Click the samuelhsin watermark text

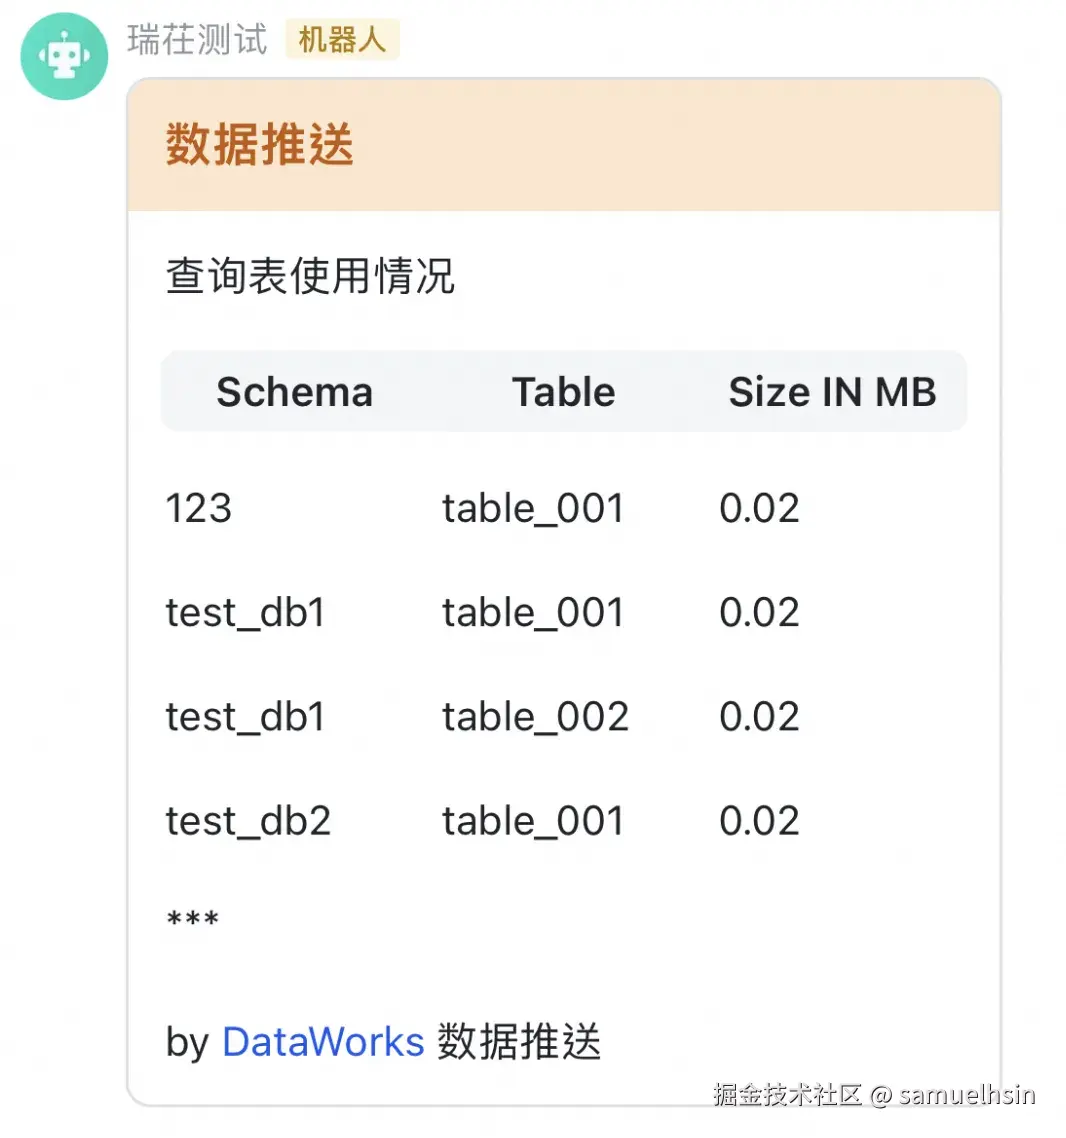(966, 1094)
